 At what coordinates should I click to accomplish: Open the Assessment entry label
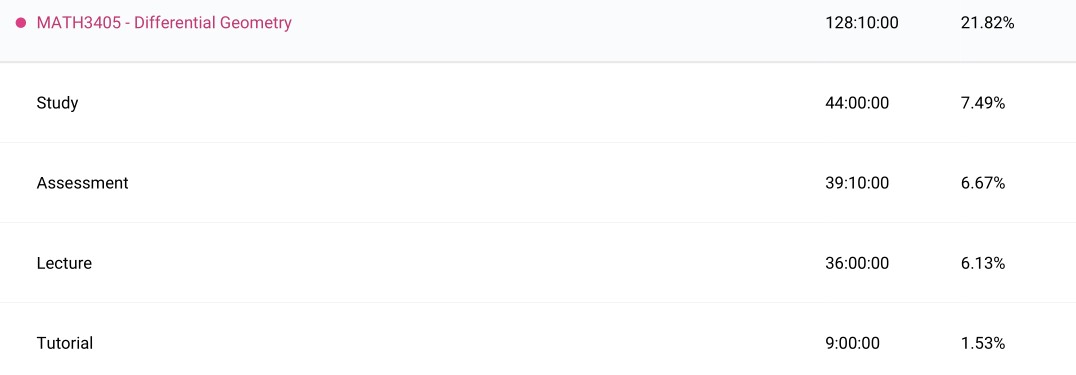click(x=82, y=183)
